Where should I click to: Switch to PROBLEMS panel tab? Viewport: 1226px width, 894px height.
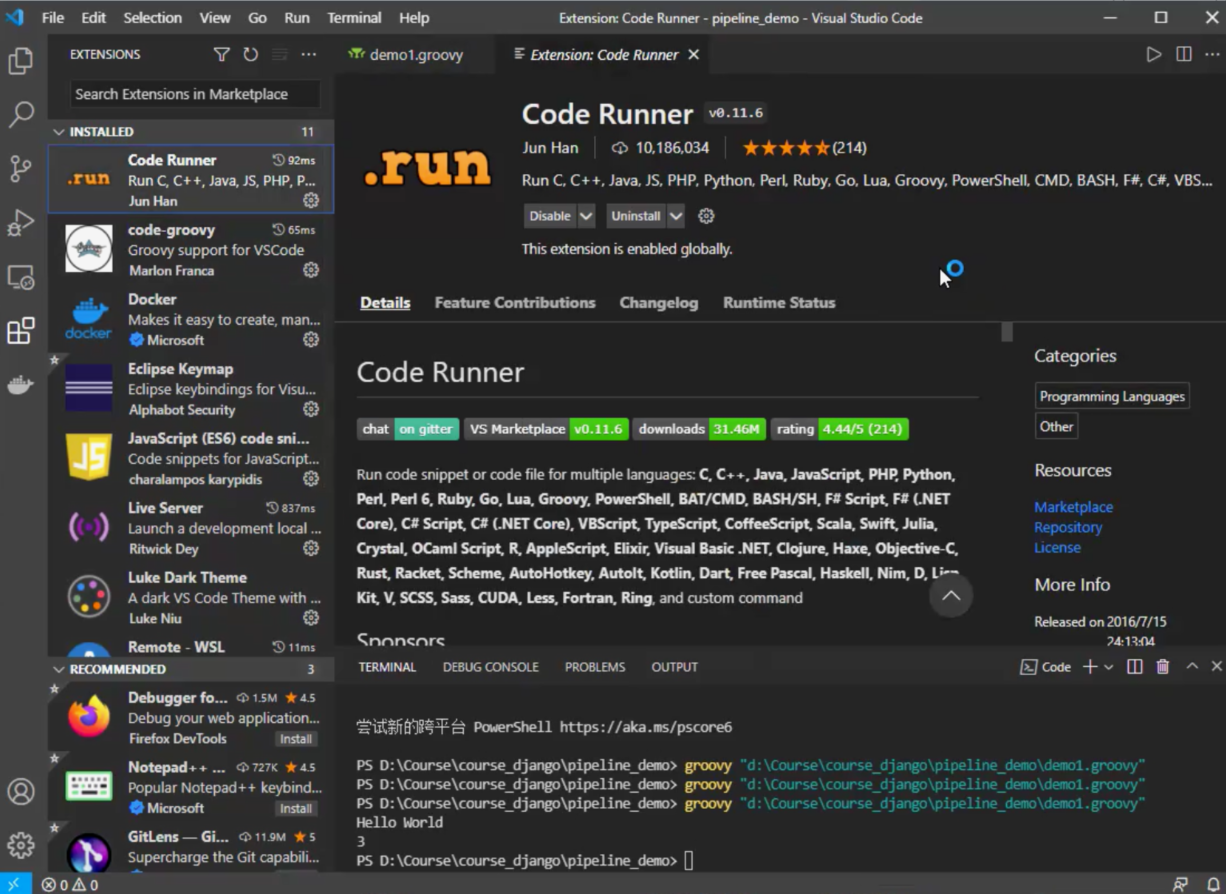click(595, 667)
